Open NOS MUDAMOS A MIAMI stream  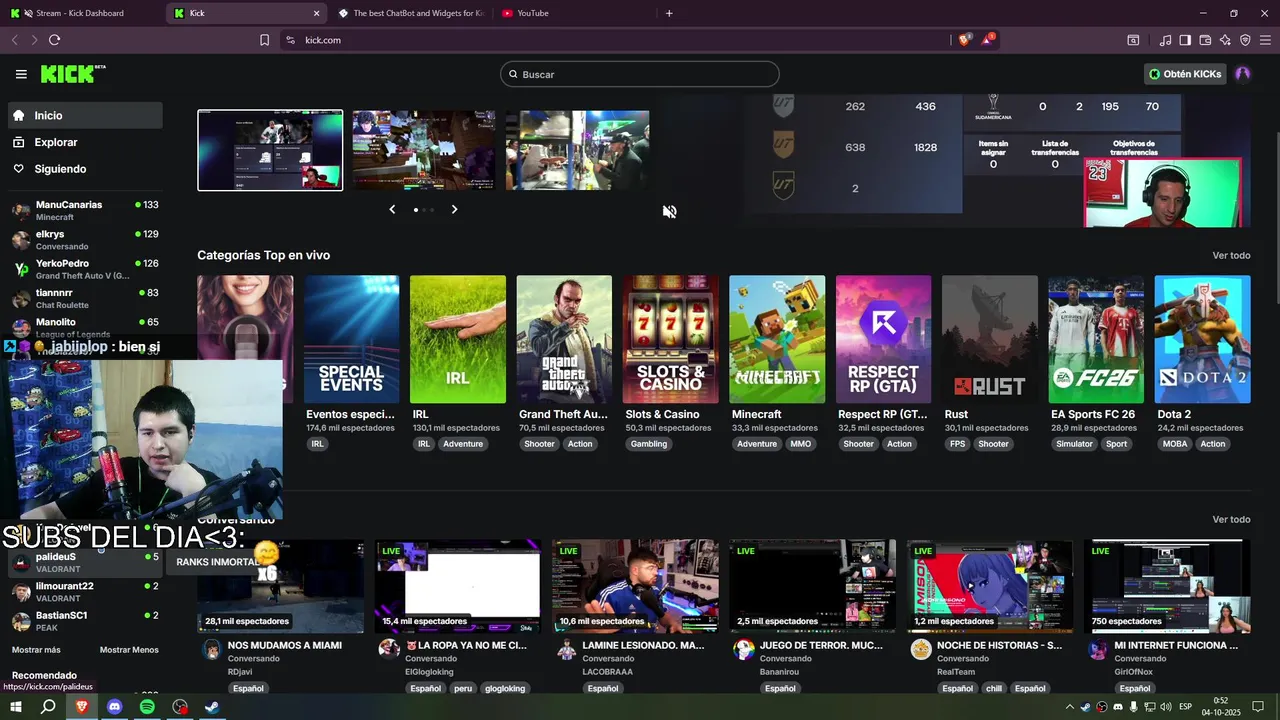[280, 586]
